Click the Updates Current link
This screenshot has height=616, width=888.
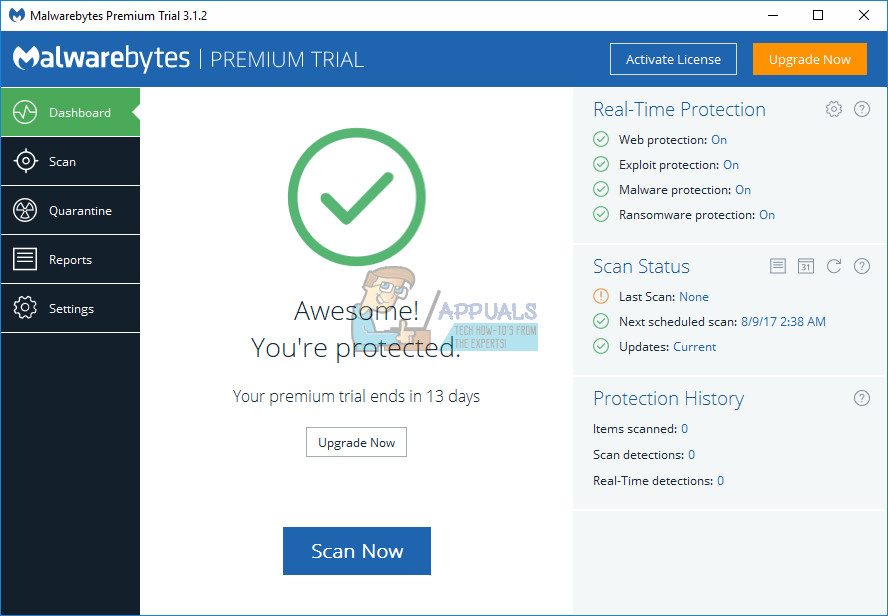[x=694, y=346]
